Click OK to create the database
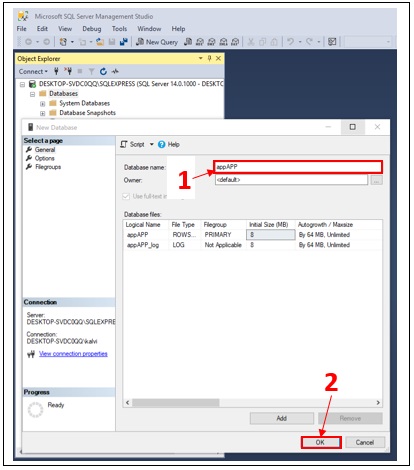 (321, 442)
